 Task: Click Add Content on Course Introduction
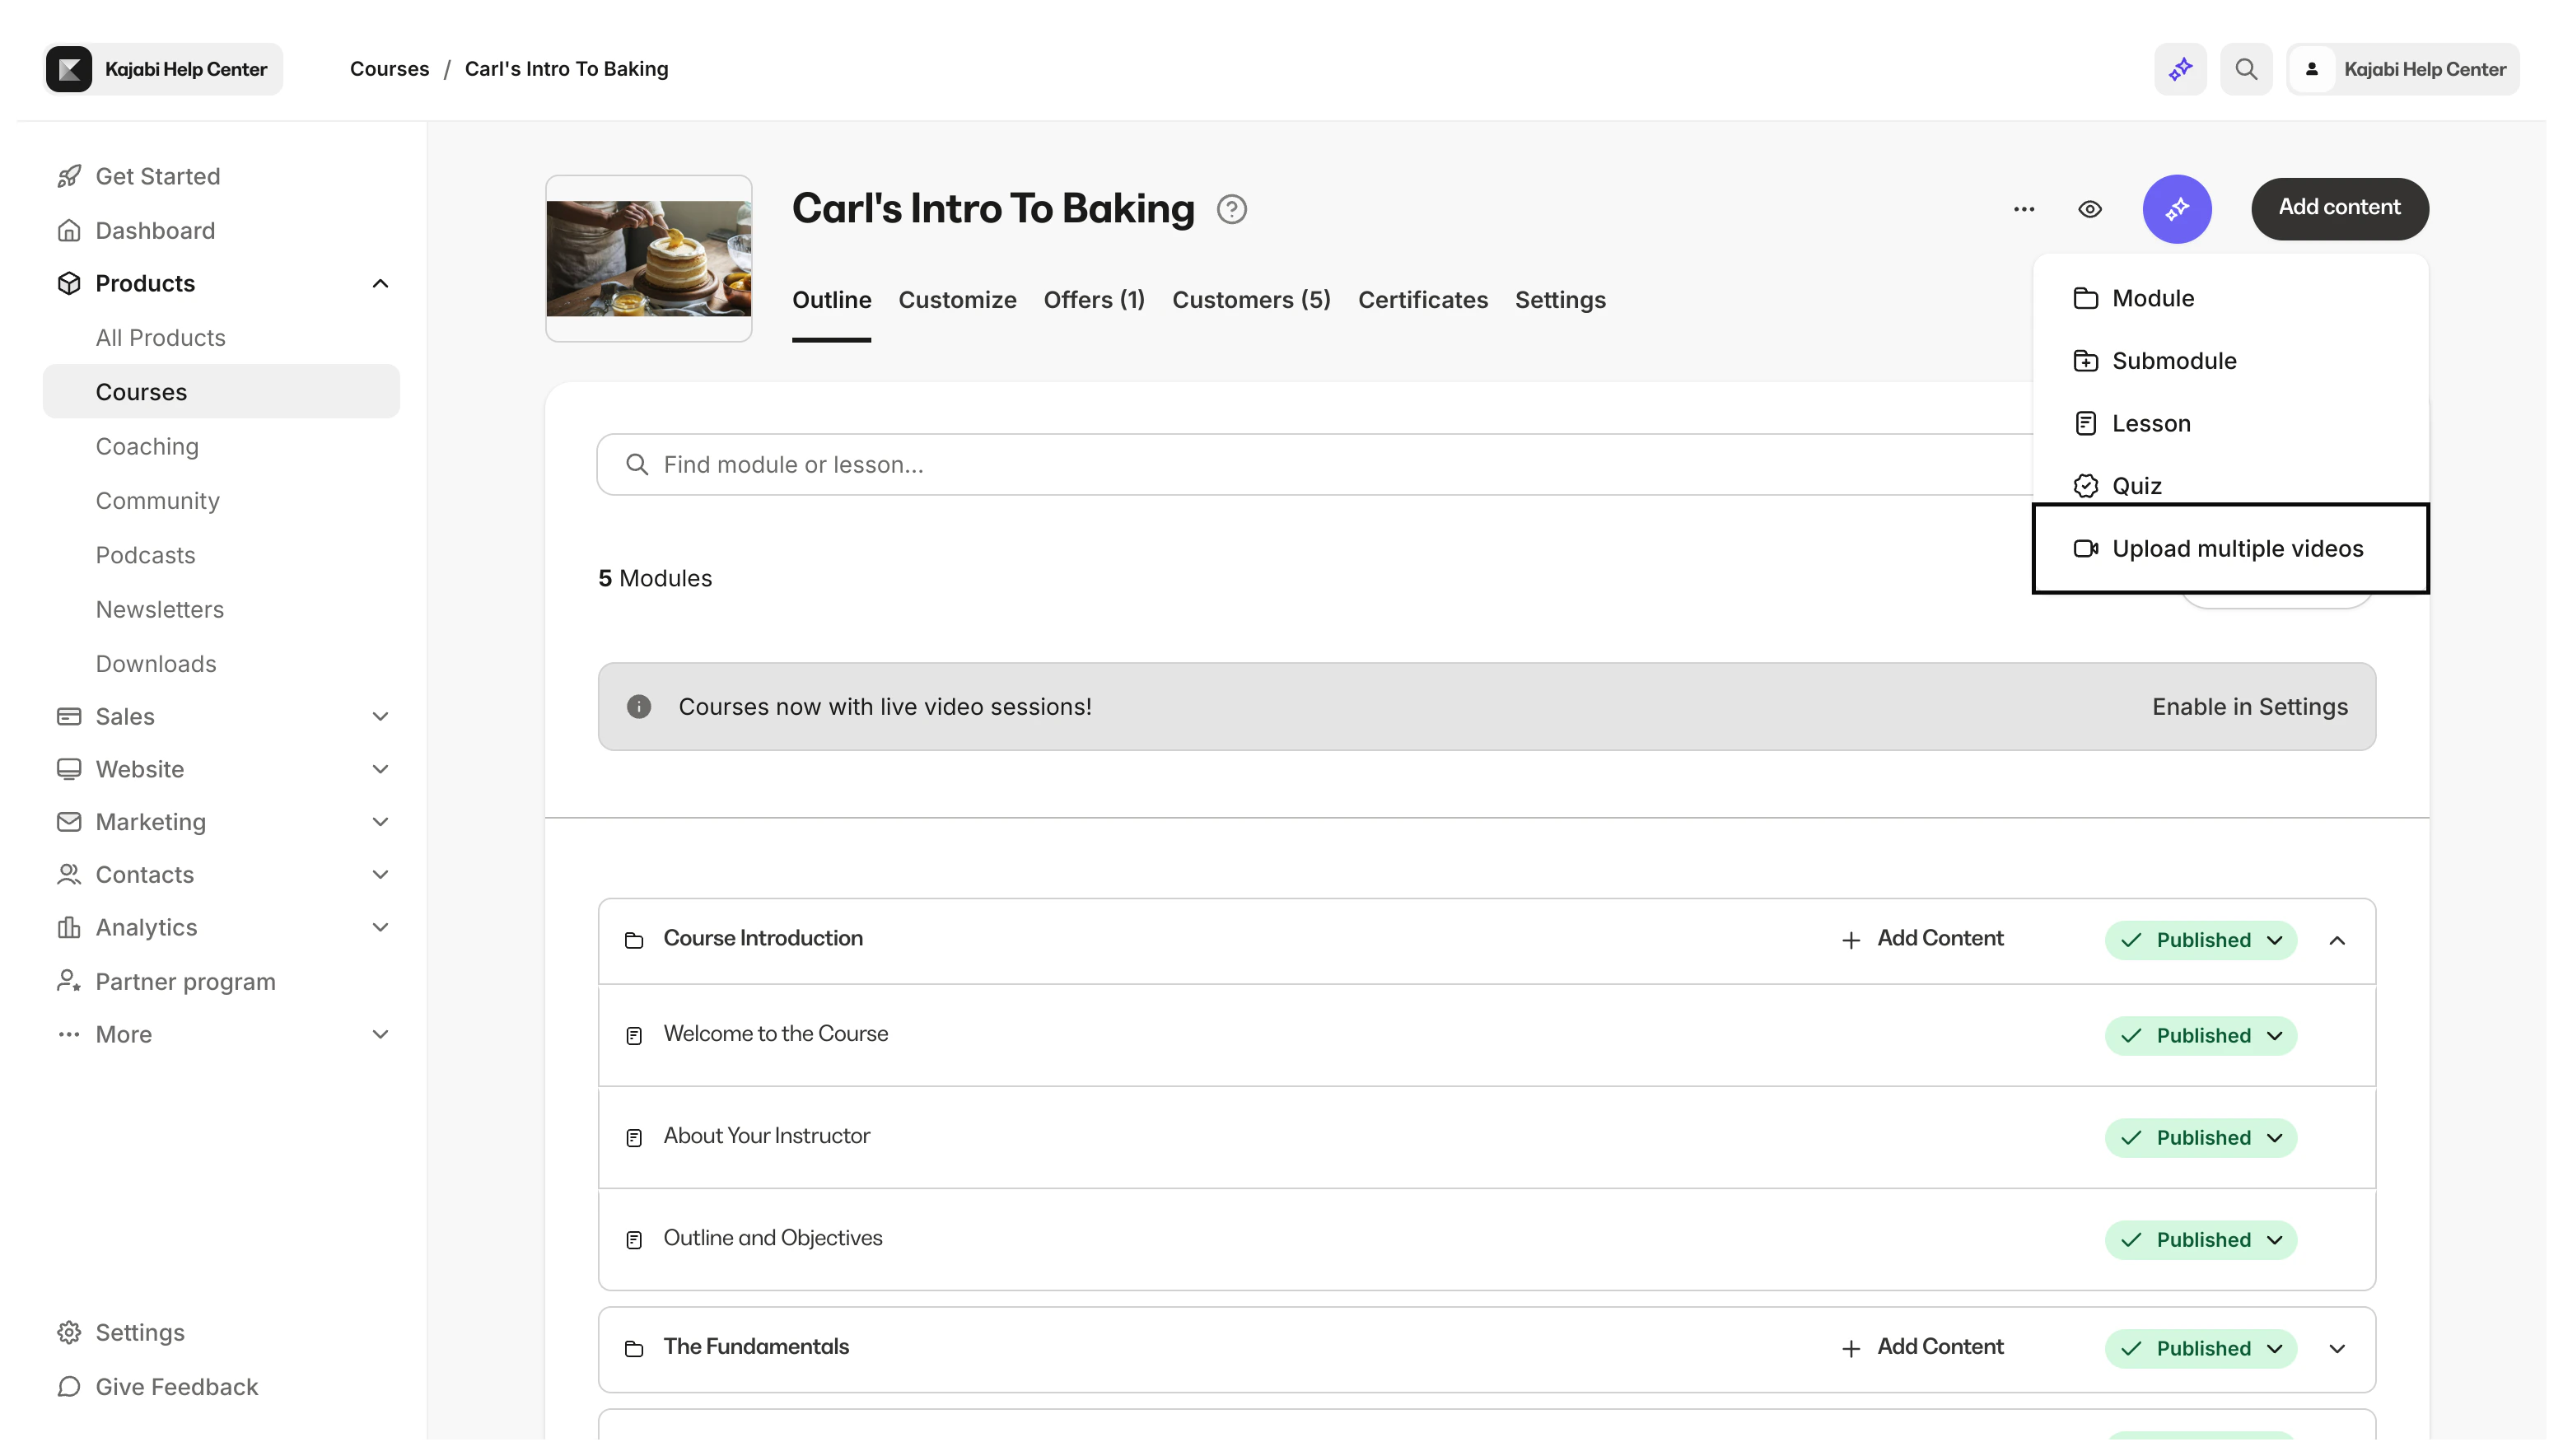tap(1921, 939)
